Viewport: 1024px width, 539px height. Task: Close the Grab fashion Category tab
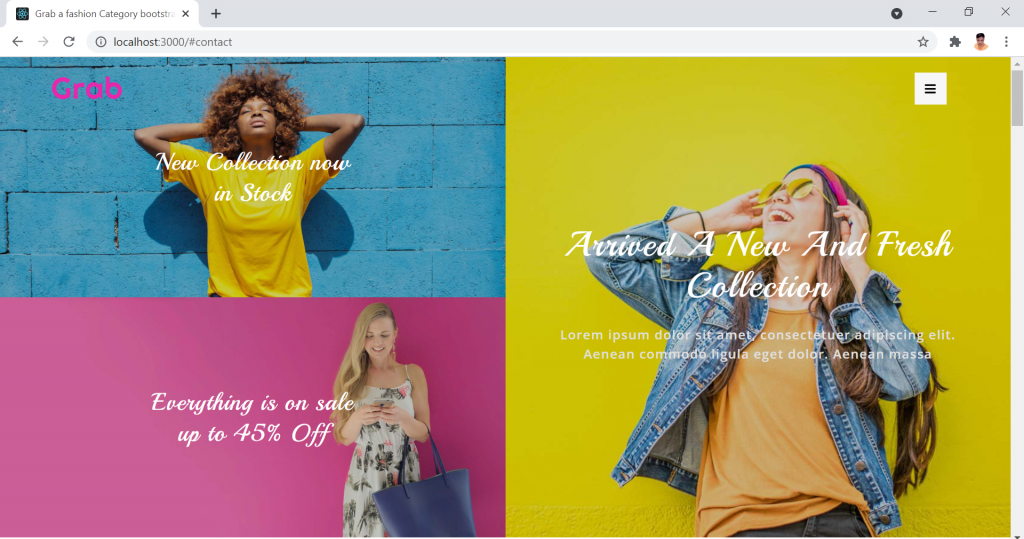click(186, 14)
